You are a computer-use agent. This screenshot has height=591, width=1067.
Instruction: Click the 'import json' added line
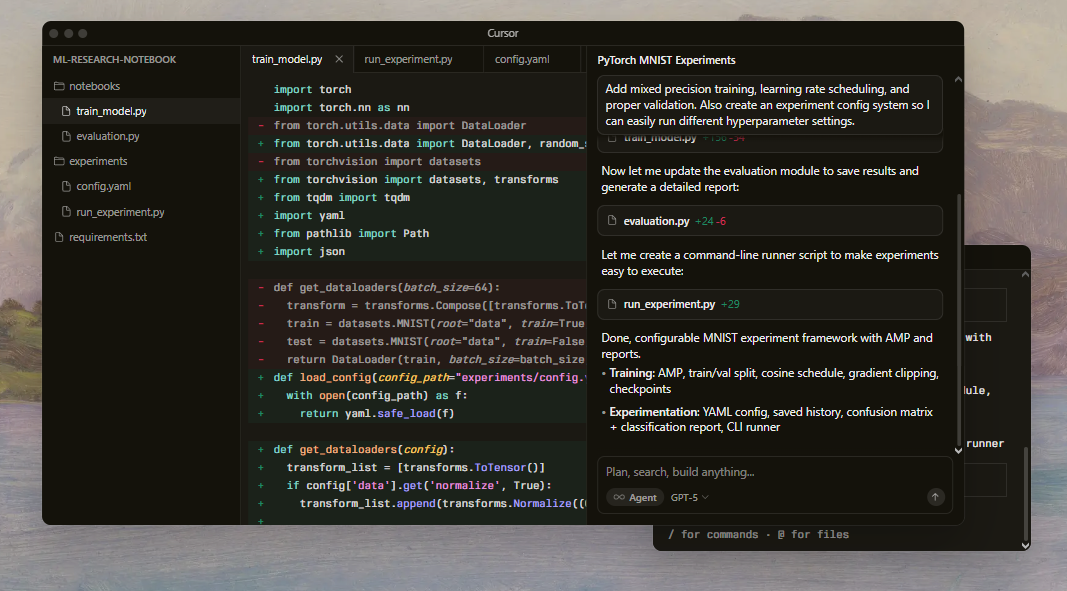click(309, 251)
